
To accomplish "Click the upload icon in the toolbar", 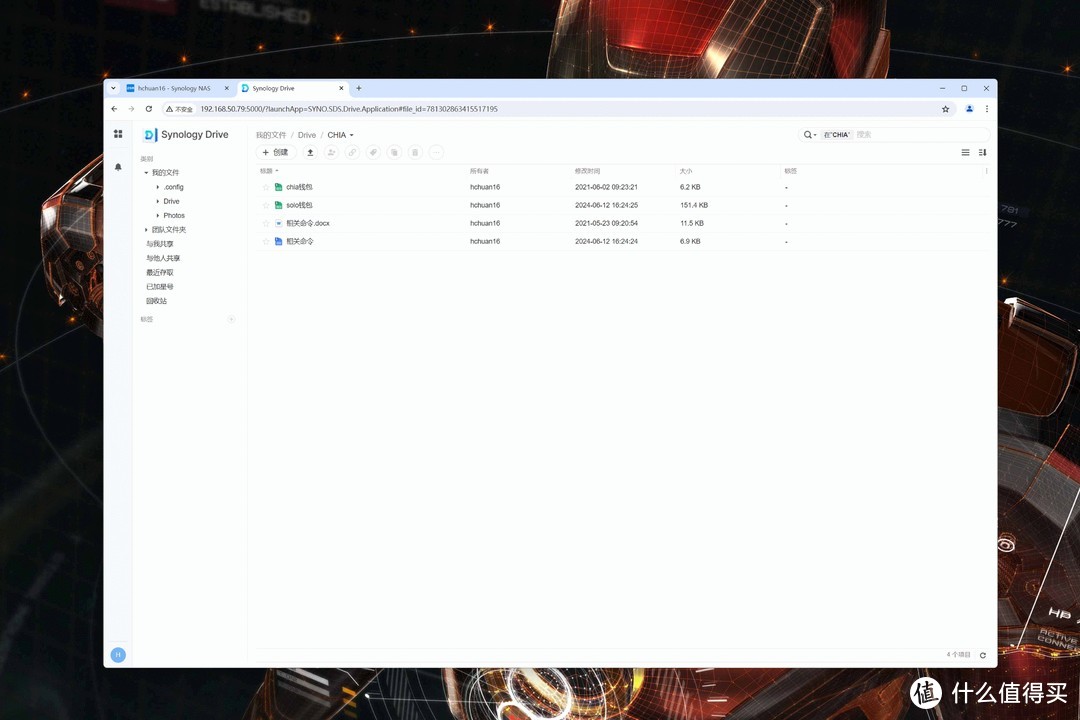I will [x=310, y=152].
